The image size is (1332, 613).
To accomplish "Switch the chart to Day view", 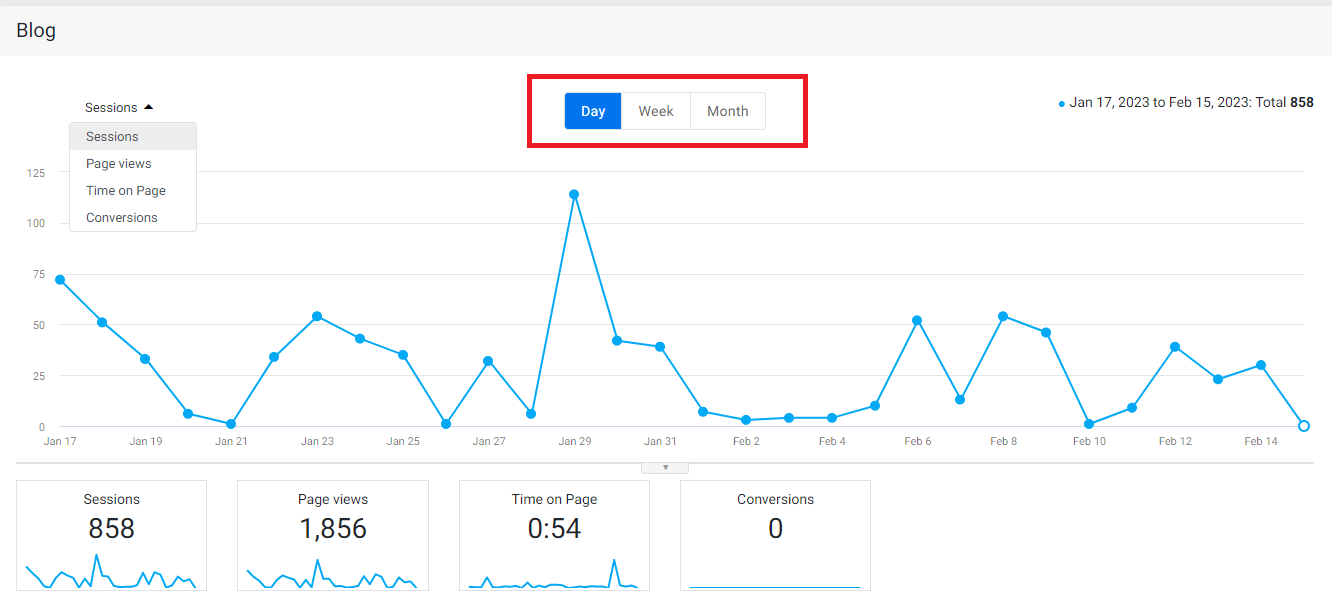I will 593,111.
